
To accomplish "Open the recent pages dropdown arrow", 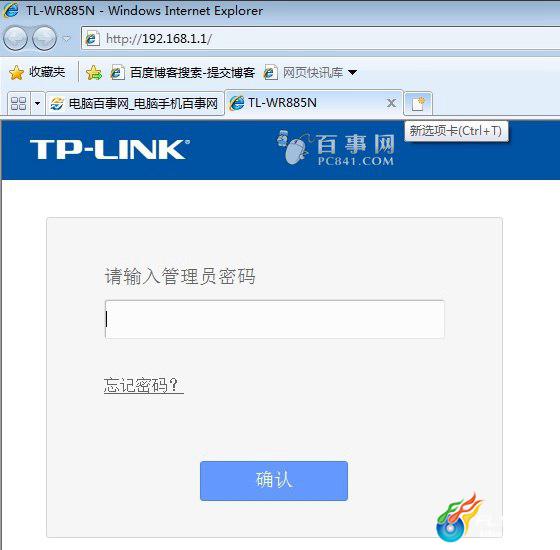I will [67, 38].
